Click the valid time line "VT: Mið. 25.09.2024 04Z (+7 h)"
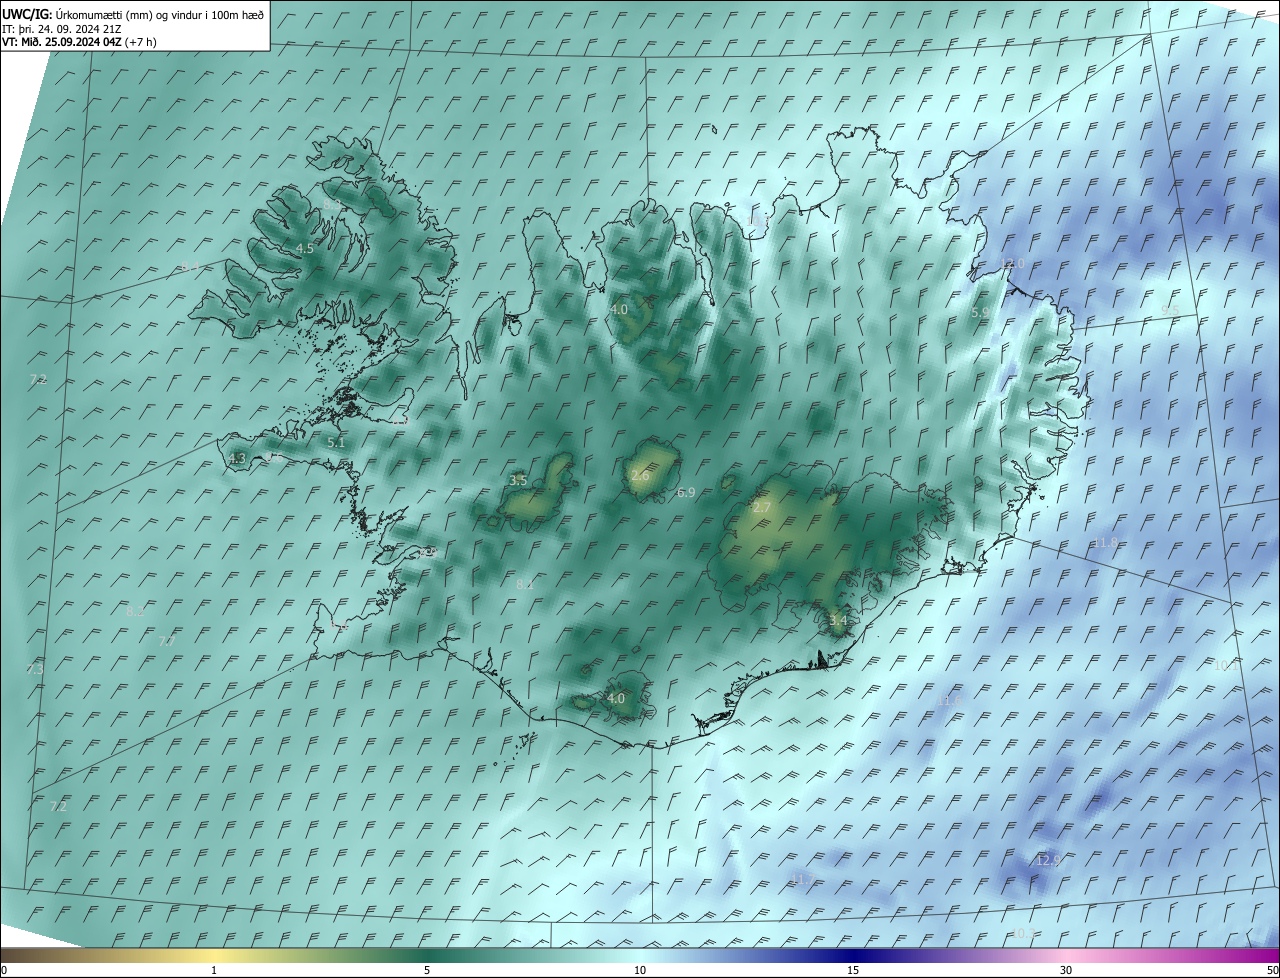 coord(80,42)
